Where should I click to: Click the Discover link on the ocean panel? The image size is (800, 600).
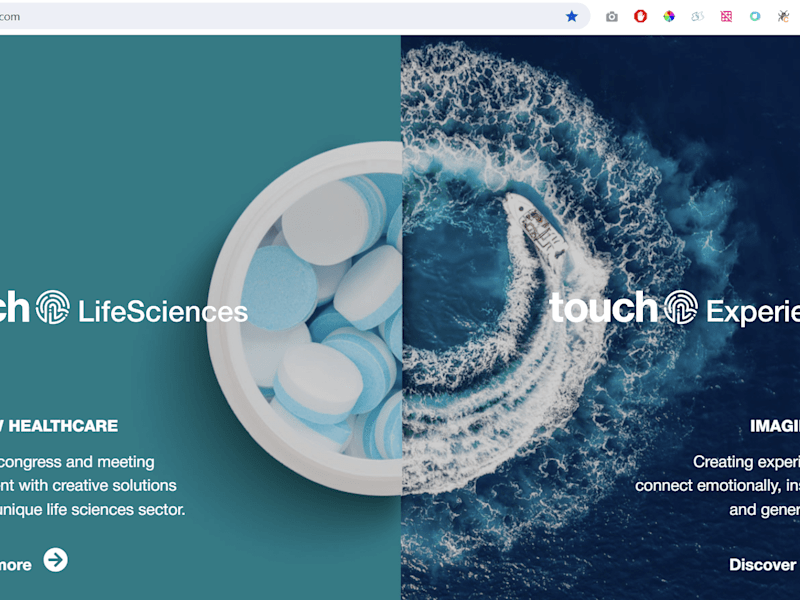click(763, 565)
